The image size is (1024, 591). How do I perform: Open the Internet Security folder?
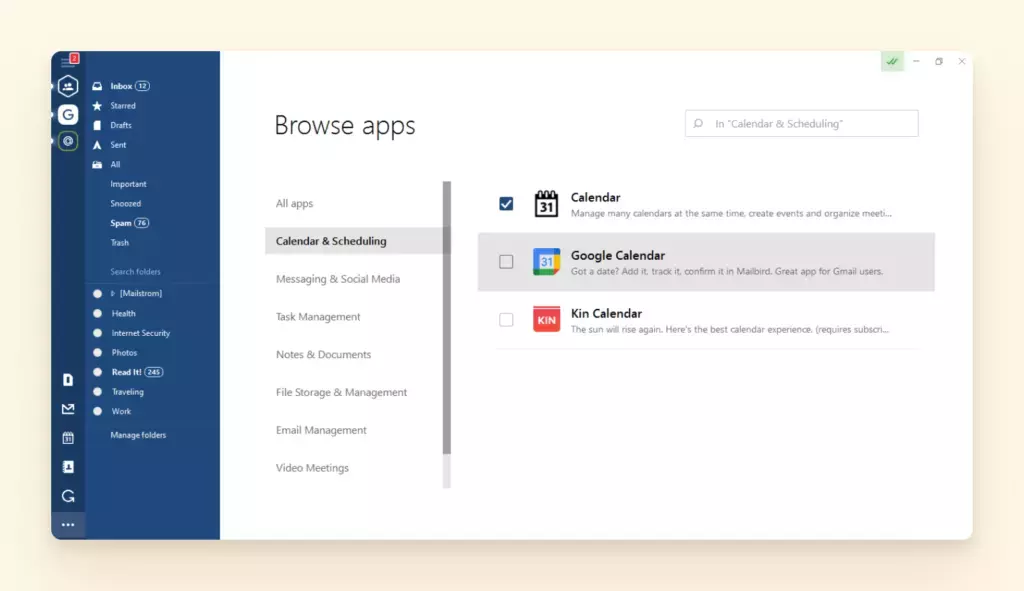pyautogui.click(x=140, y=333)
